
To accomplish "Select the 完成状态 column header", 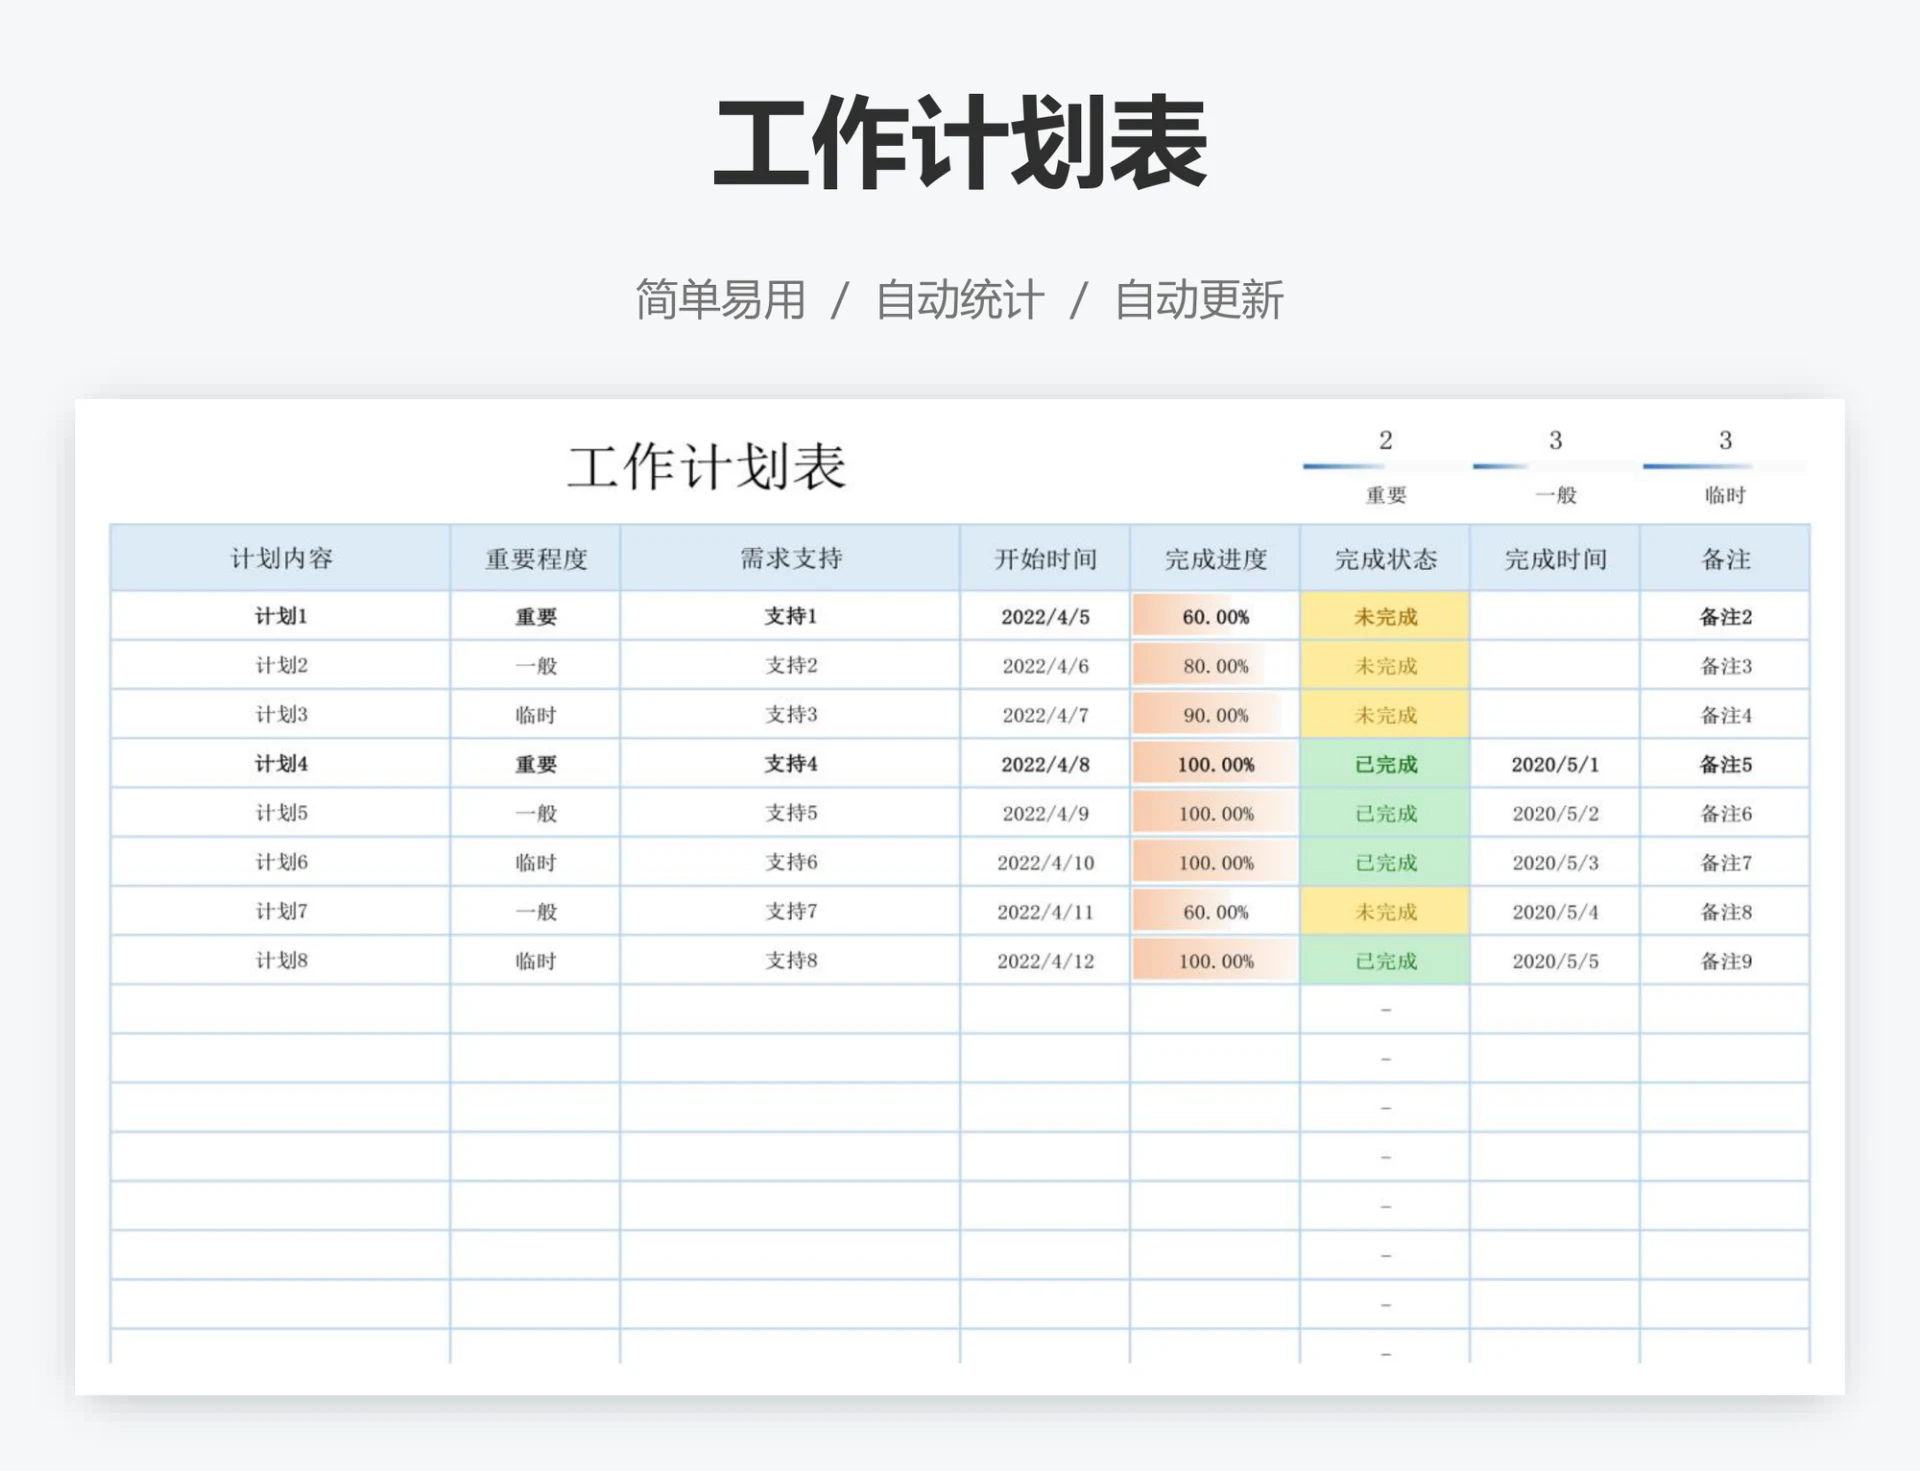I will [x=1385, y=558].
